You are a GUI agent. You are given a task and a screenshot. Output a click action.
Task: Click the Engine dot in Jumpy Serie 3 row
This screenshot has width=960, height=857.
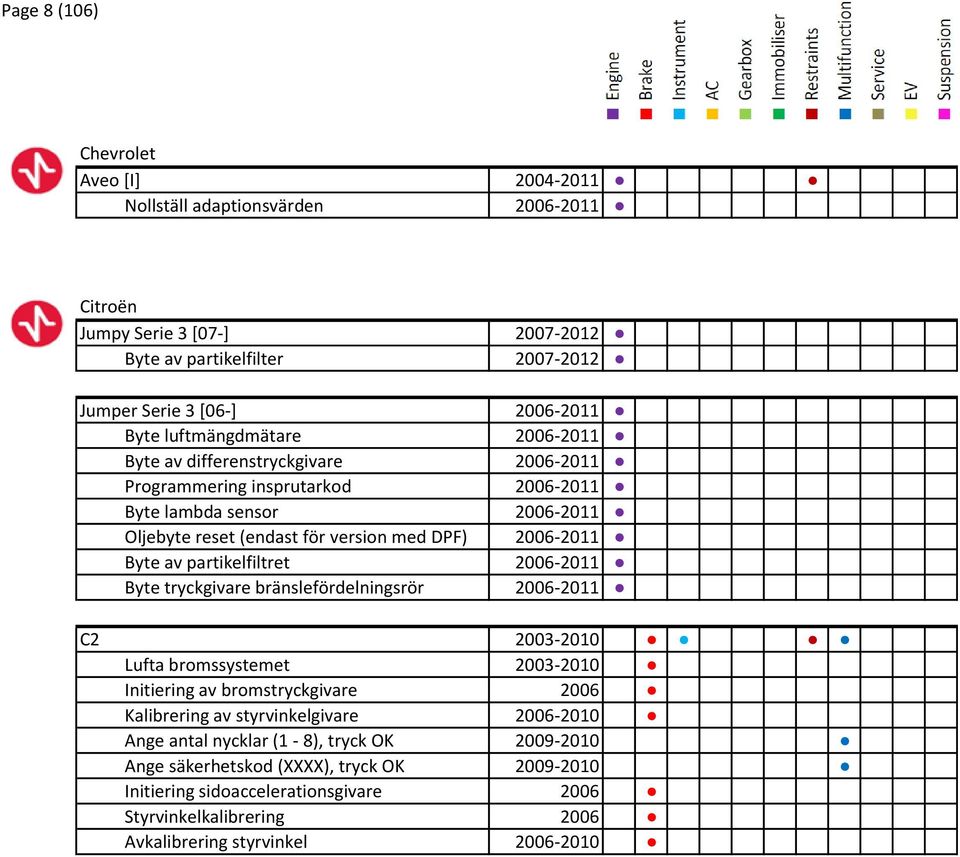click(x=620, y=334)
